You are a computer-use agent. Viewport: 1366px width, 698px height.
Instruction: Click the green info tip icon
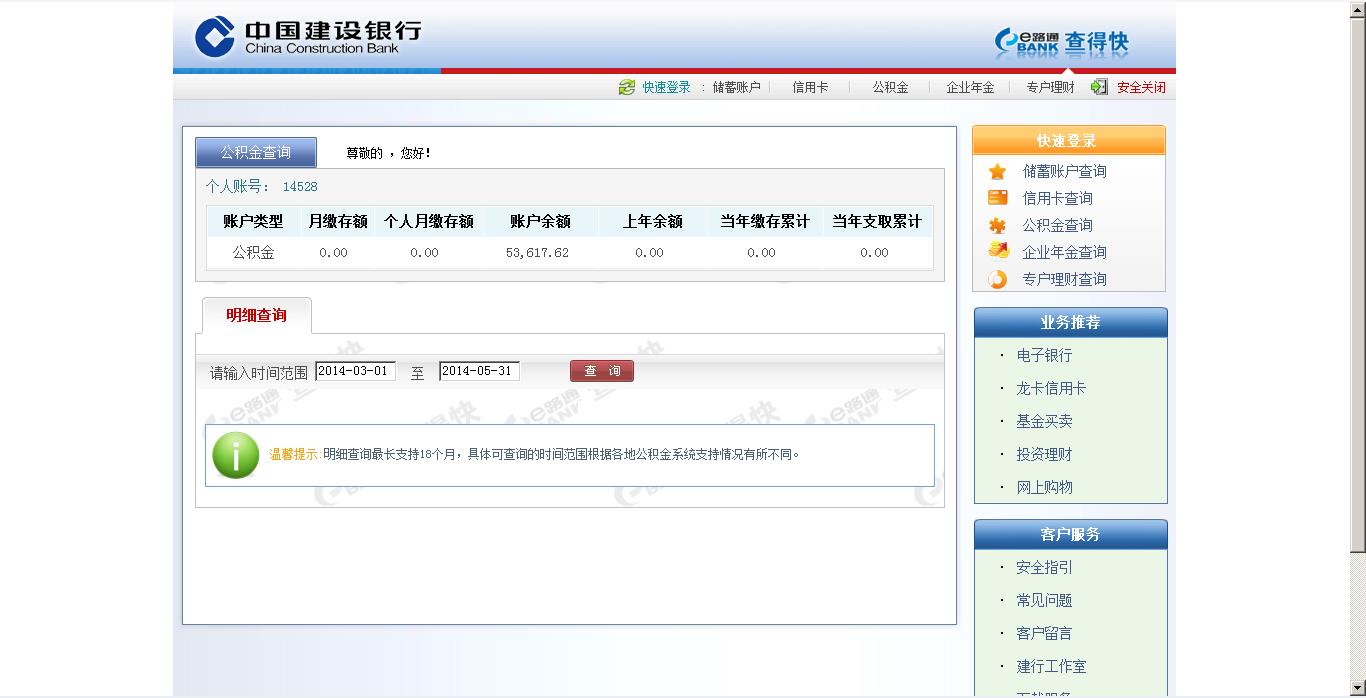(236, 455)
